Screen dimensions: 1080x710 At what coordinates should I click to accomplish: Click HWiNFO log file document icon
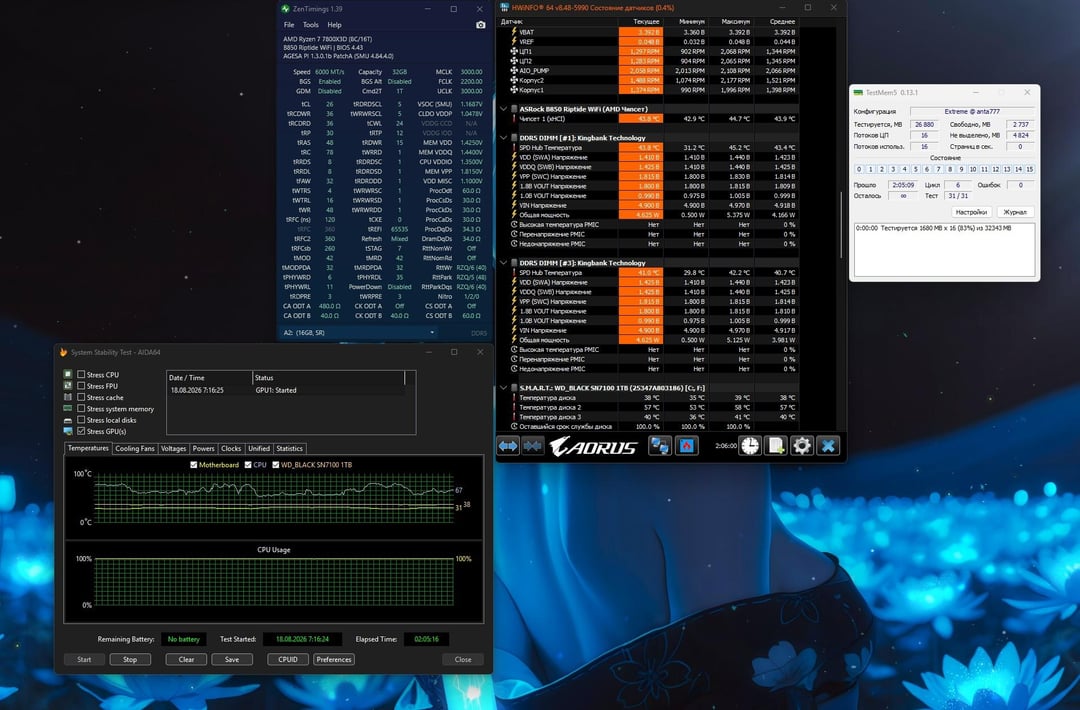click(776, 446)
